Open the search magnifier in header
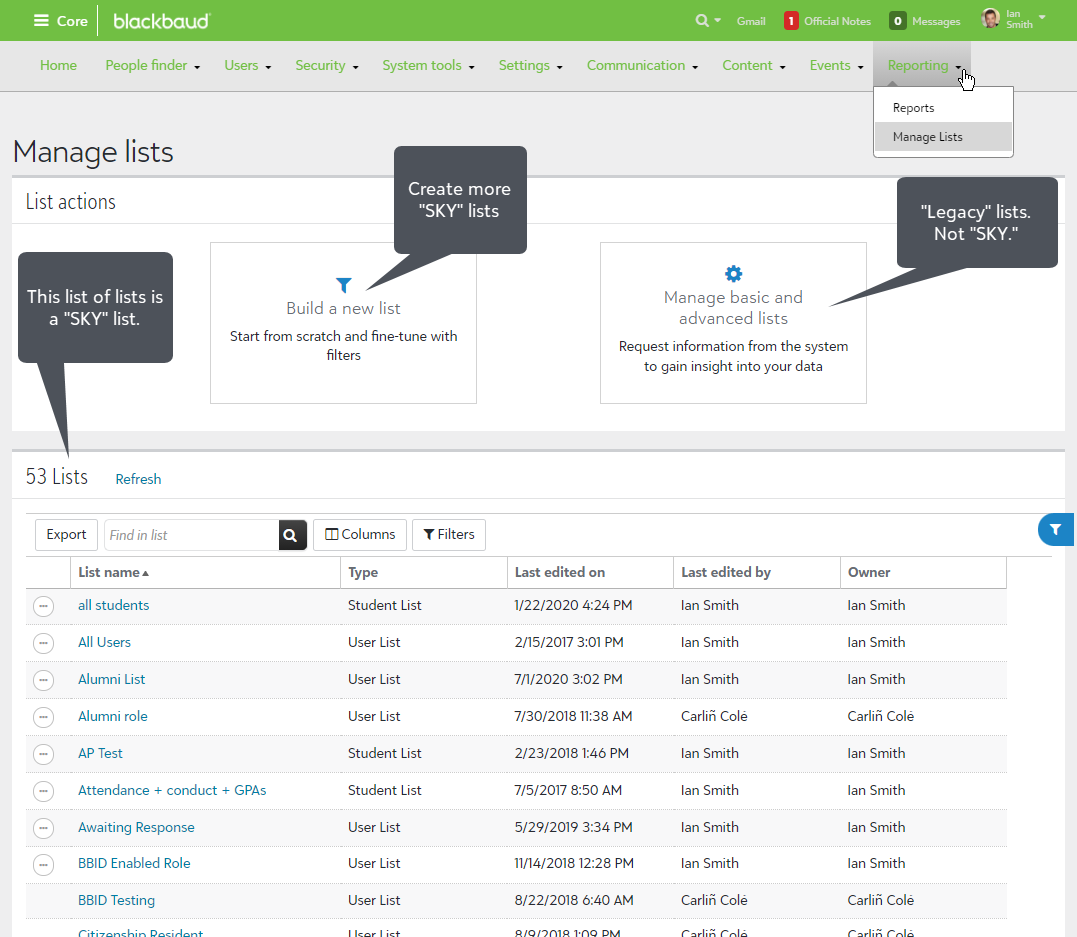Screen dimensions: 1077x937 coord(702,21)
